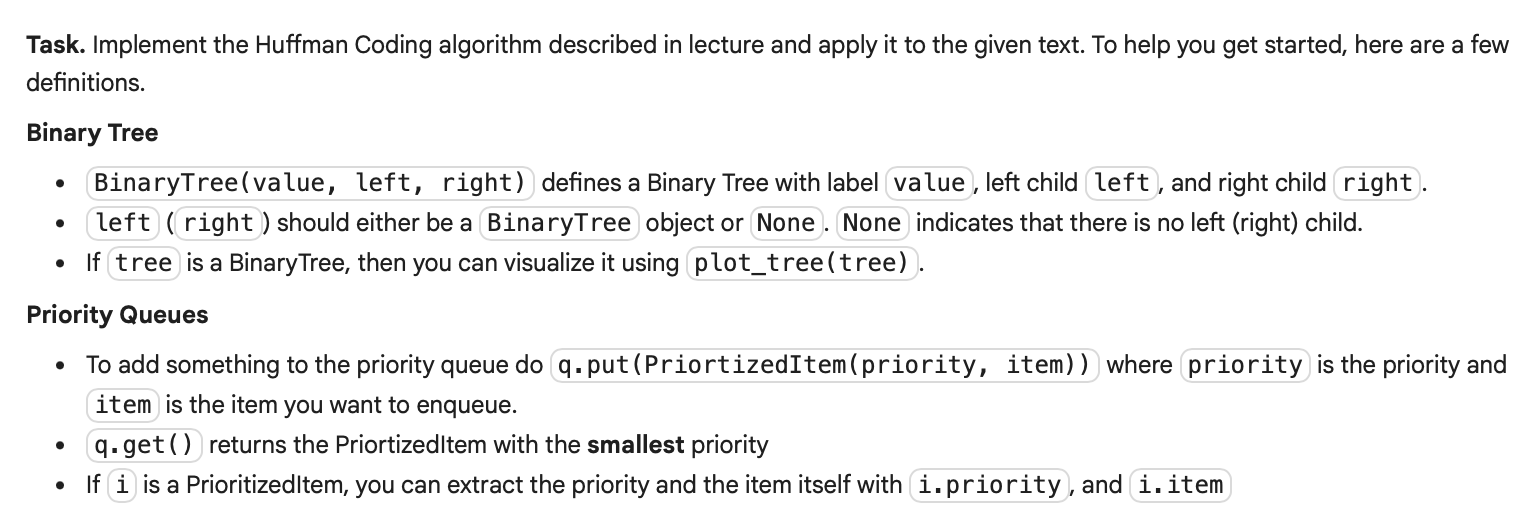
Task: Click the "None" code word before "indicates"
Action: pyautogui.click(x=872, y=223)
